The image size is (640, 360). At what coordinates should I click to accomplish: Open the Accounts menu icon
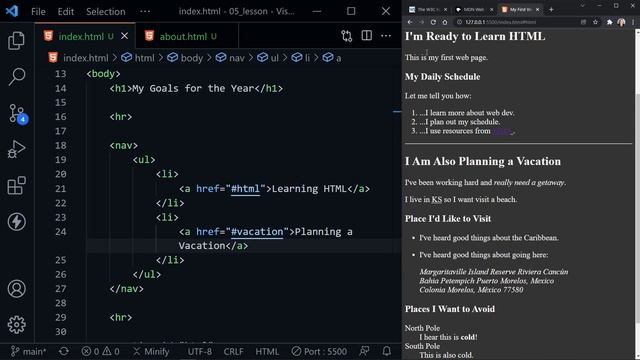(x=16, y=289)
